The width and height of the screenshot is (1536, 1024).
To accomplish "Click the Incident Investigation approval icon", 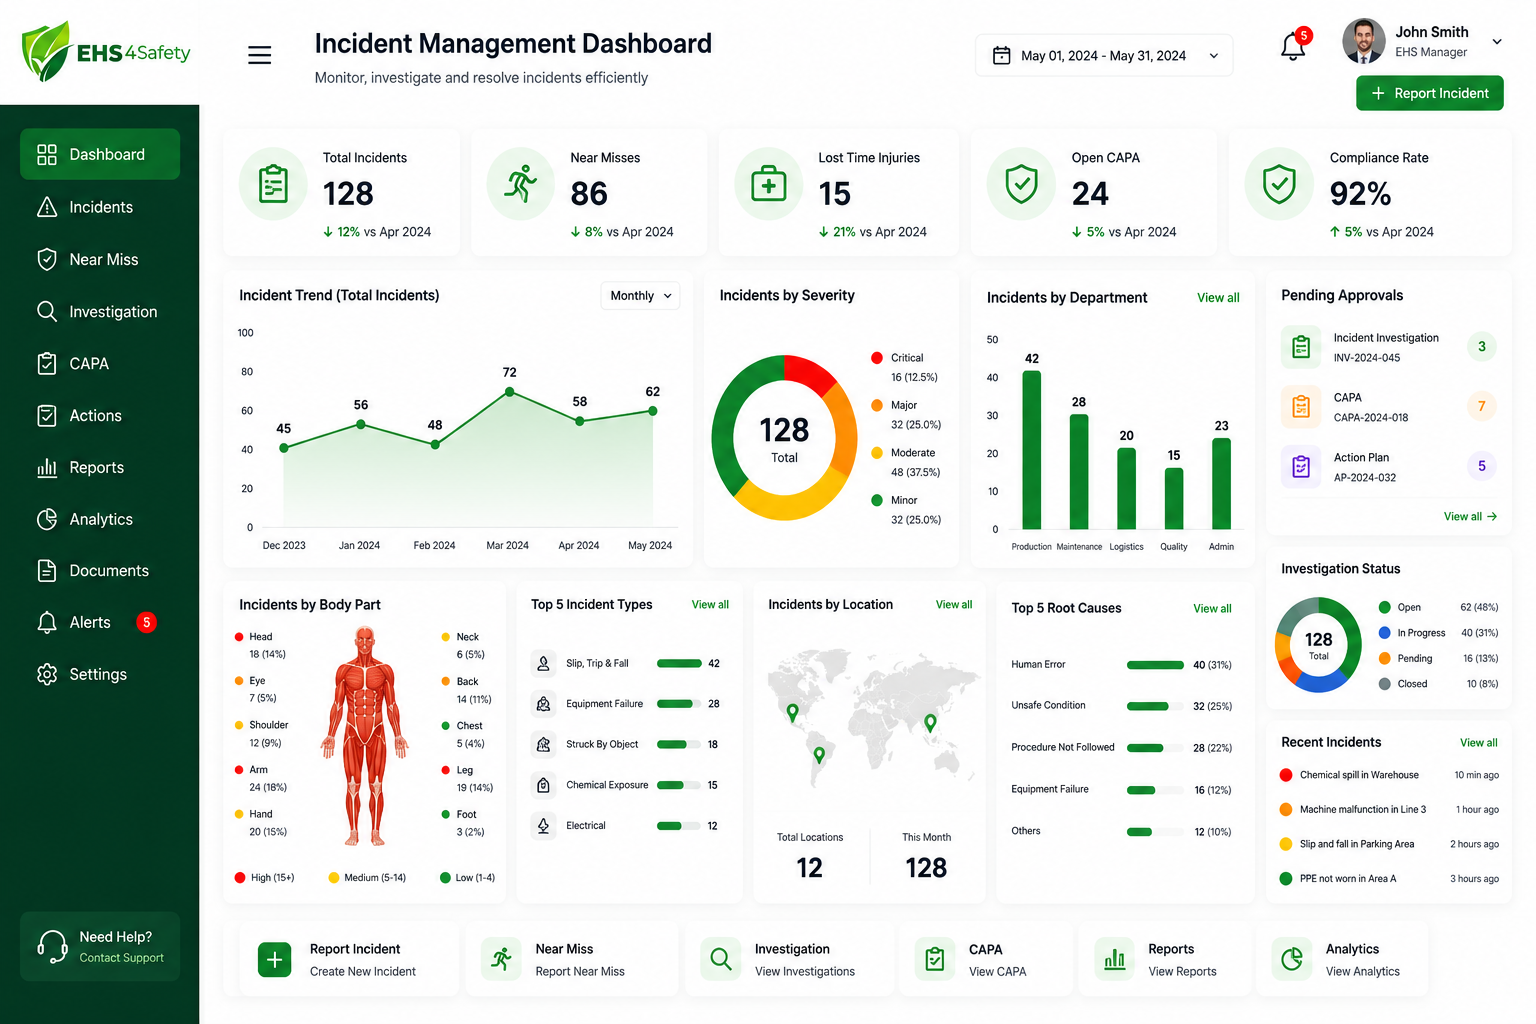I will [1301, 347].
